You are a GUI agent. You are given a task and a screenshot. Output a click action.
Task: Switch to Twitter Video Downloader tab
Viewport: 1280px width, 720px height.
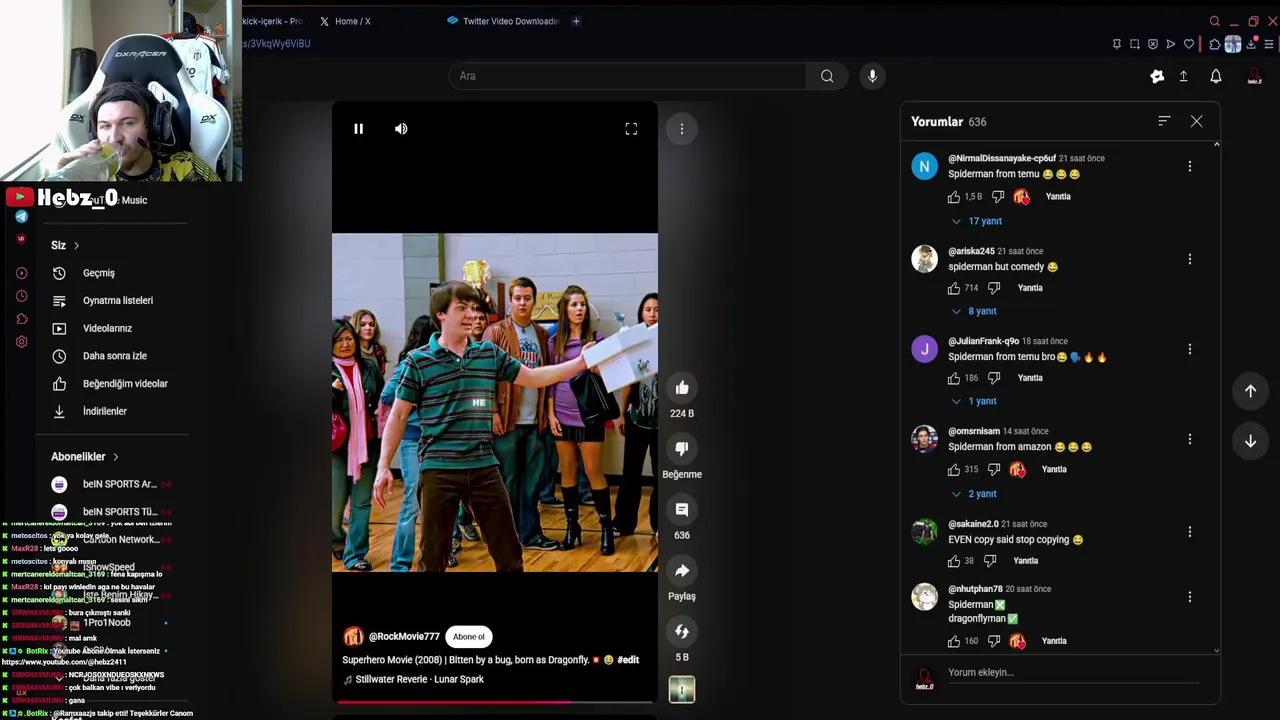tap(503, 21)
